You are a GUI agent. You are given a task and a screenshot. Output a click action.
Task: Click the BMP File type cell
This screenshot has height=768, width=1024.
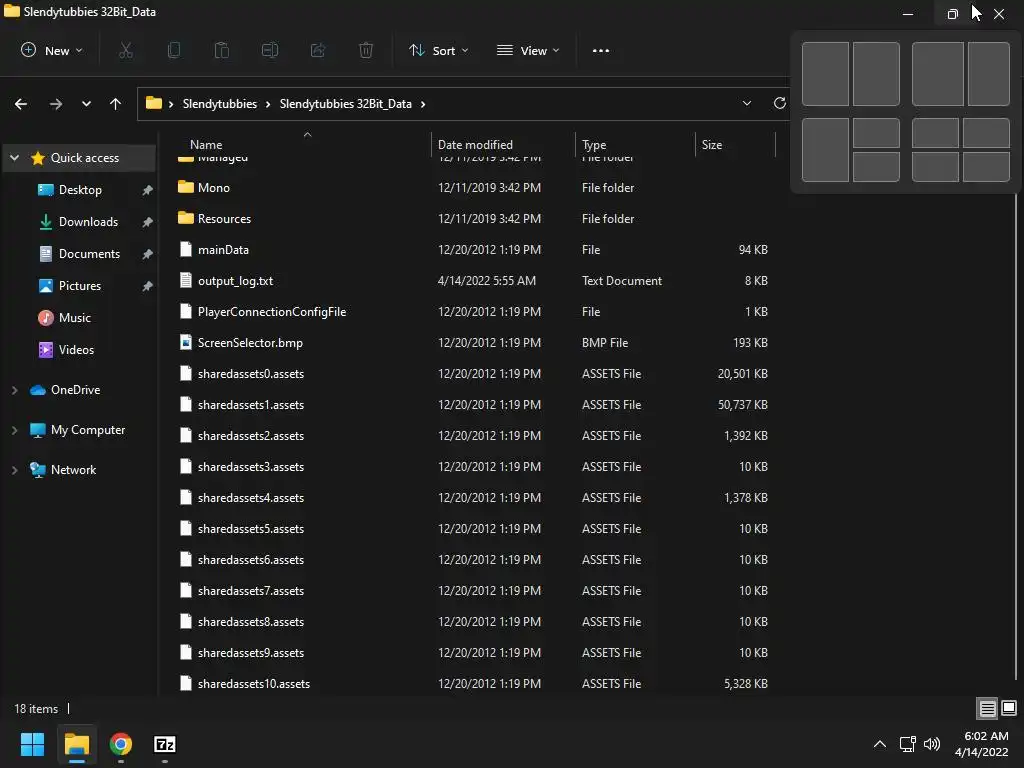(x=605, y=342)
